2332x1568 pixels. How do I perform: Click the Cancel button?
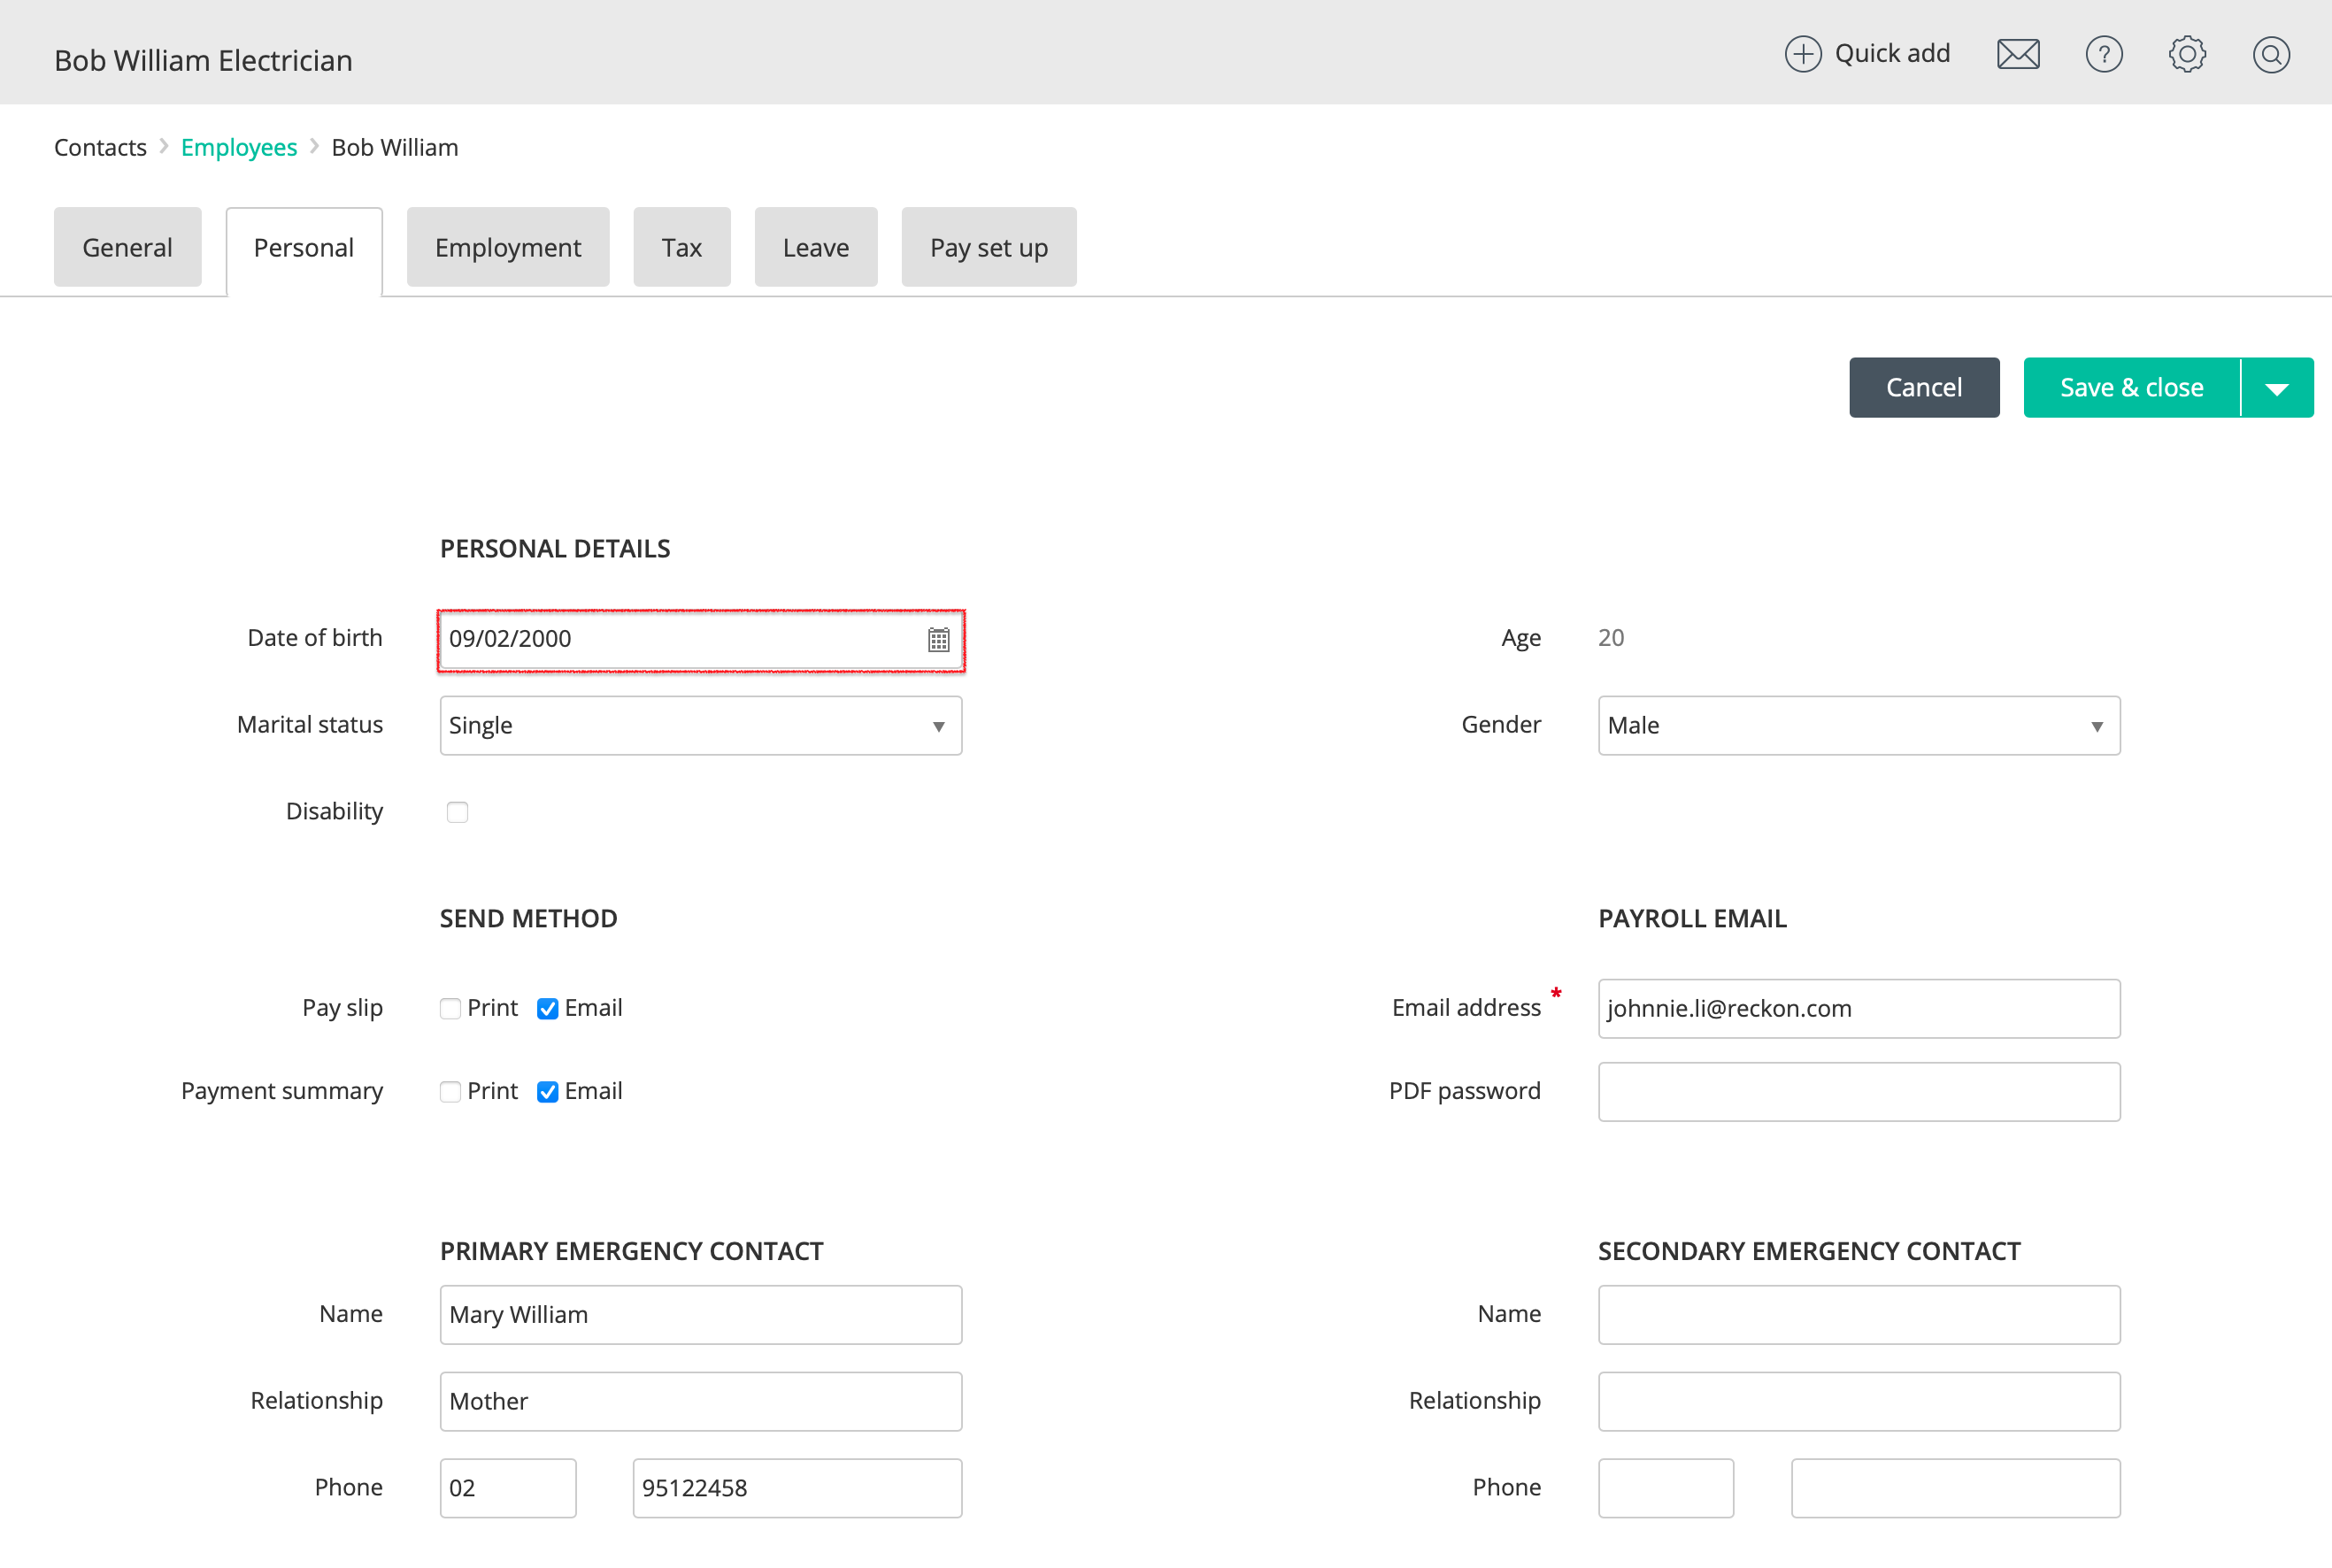click(1924, 388)
